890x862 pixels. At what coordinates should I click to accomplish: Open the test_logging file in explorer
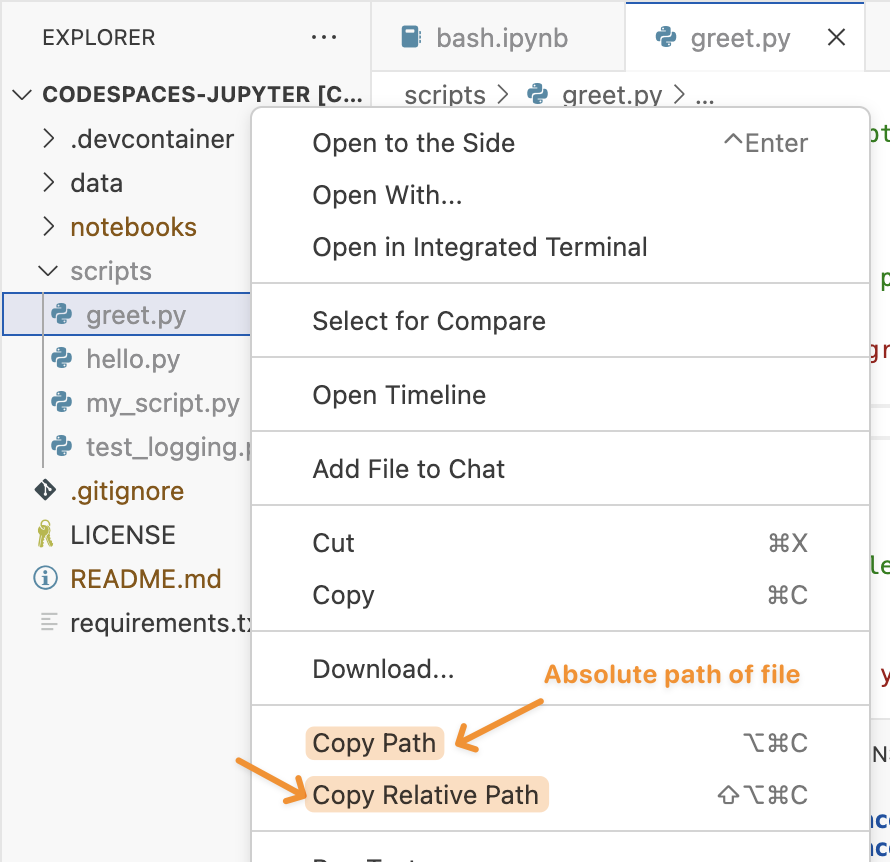pyautogui.click(x=165, y=447)
